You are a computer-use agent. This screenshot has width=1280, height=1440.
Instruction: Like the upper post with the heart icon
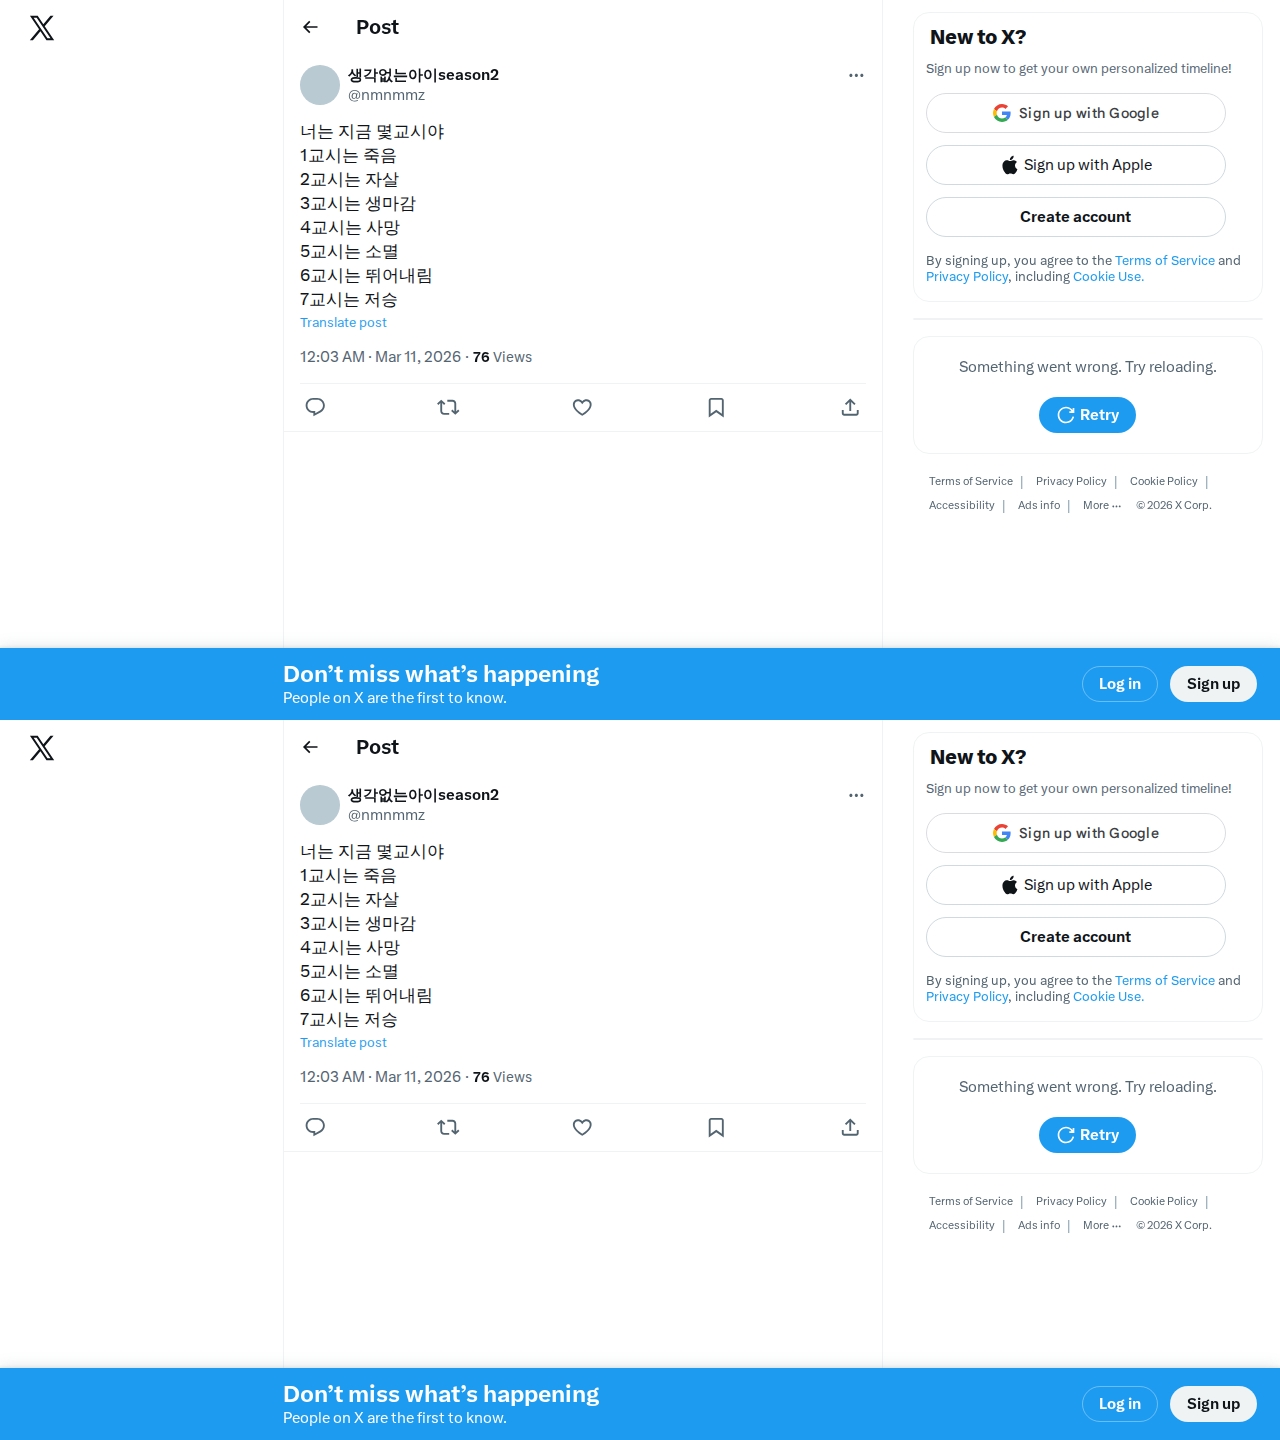coord(582,407)
